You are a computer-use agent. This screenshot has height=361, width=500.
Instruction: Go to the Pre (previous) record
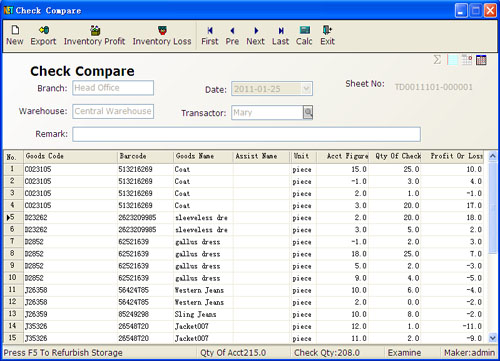232,35
